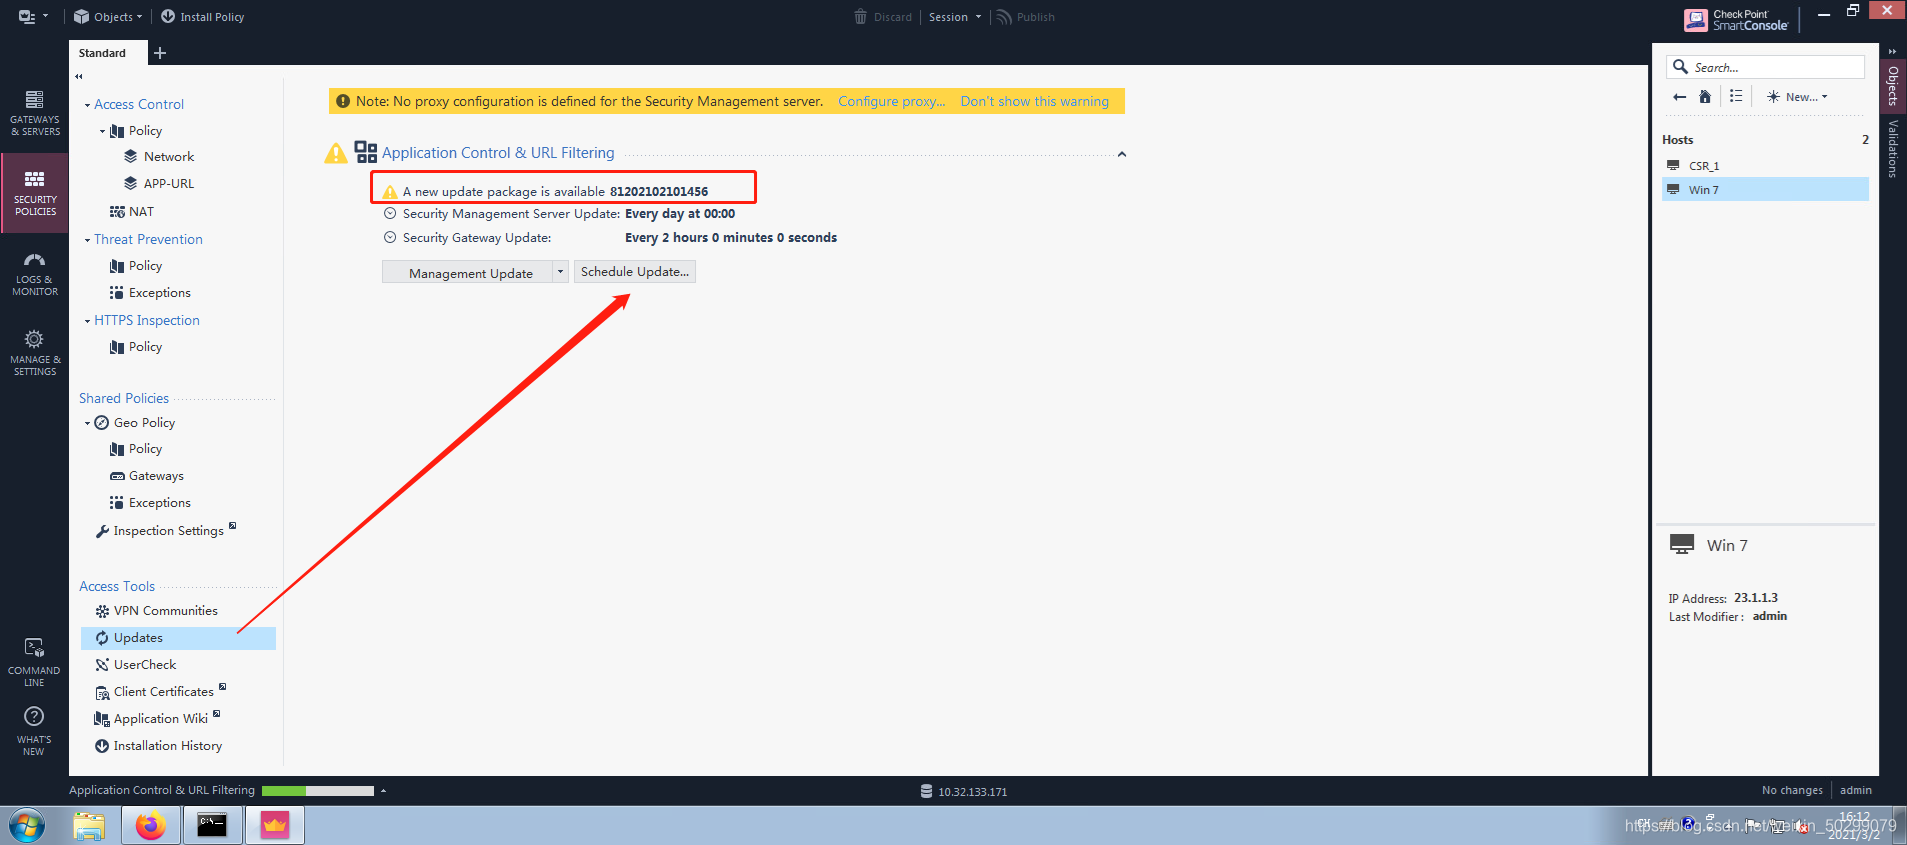The image size is (1907, 845).
Task: Open the Command Line tool
Action: coord(34,662)
